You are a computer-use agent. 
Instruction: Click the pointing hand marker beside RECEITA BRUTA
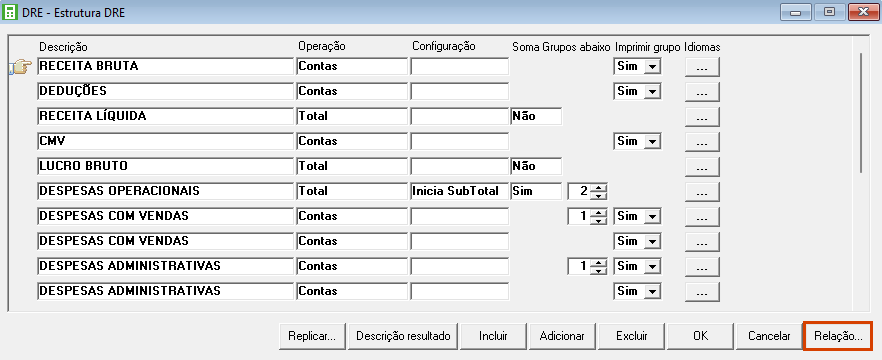[21, 67]
